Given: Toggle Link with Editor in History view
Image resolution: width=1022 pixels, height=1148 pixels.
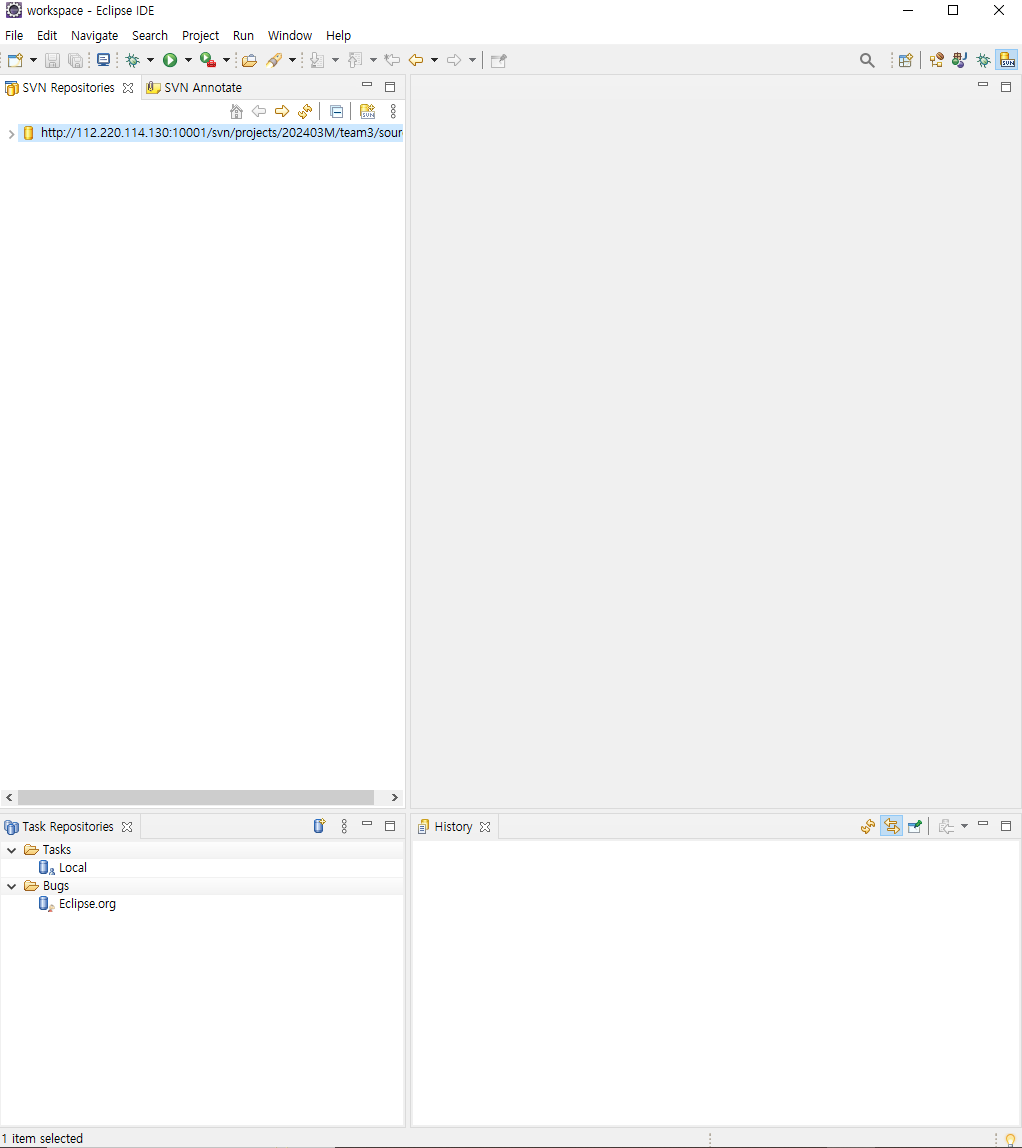Looking at the screenshot, I should click(892, 827).
